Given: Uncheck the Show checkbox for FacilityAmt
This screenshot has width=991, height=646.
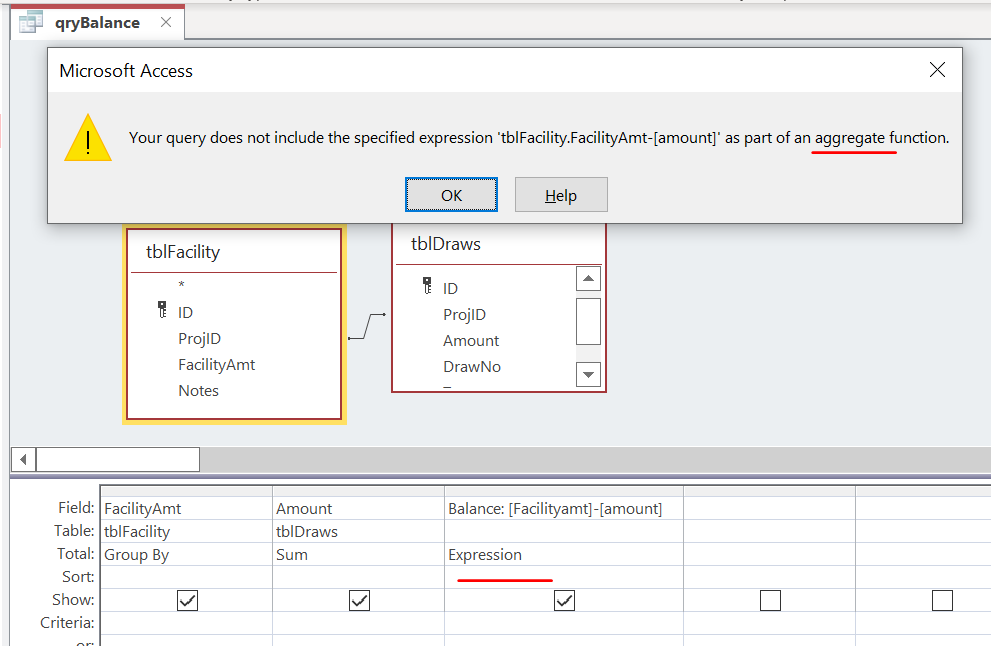Looking at the screenshot, I should point(187,600).
